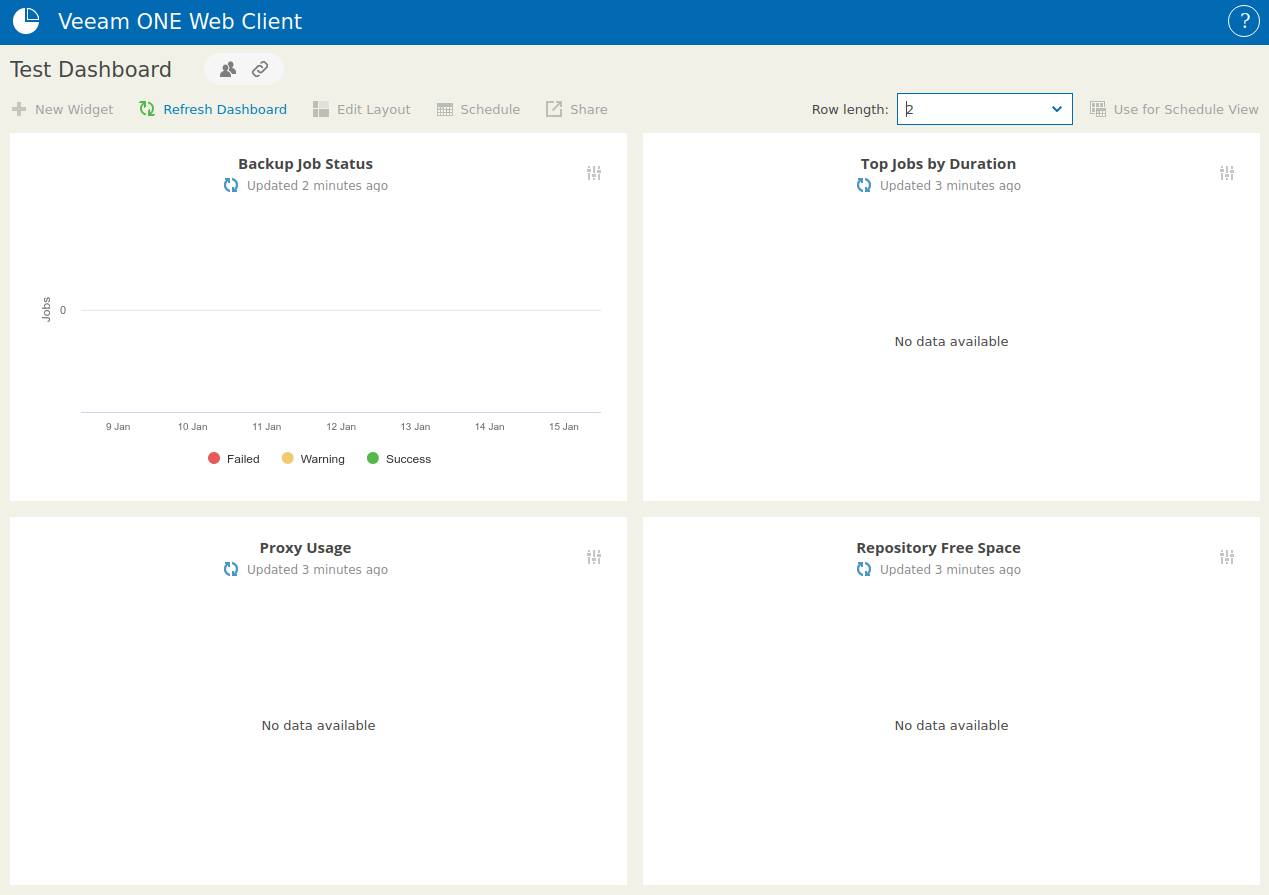
Task: Click the Proxy Usage widget title
Action: (305, 548)
